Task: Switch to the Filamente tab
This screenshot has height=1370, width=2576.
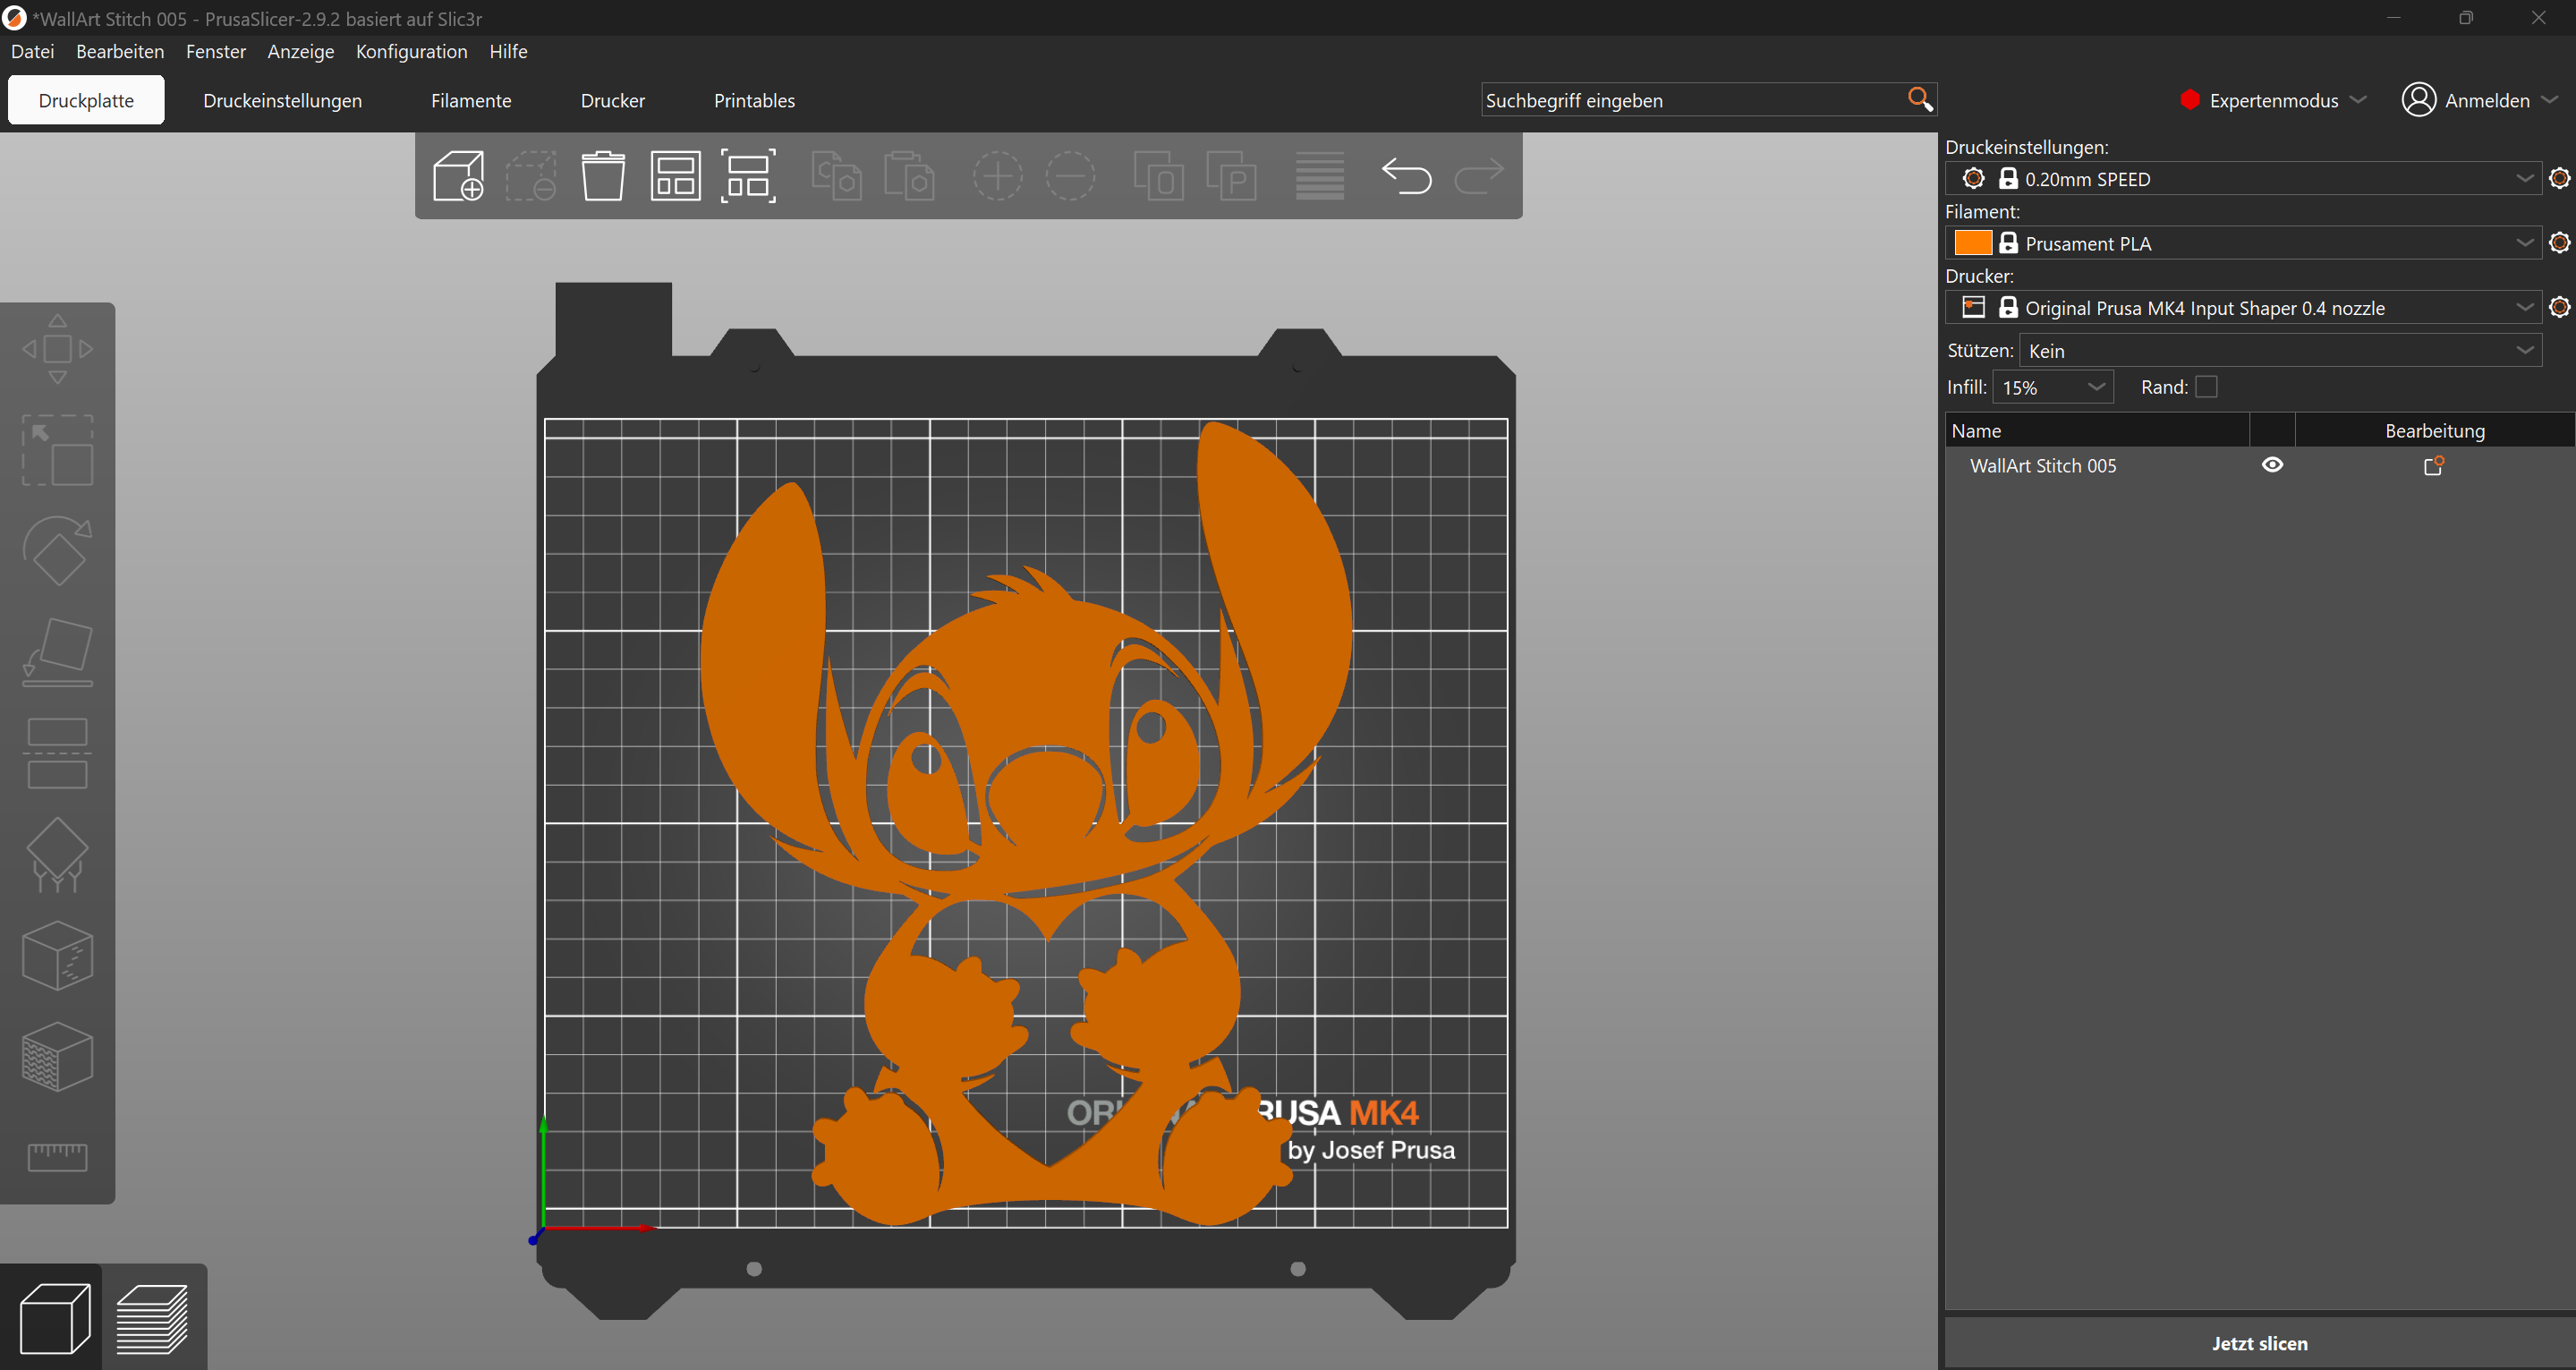Action: [471, 101]
